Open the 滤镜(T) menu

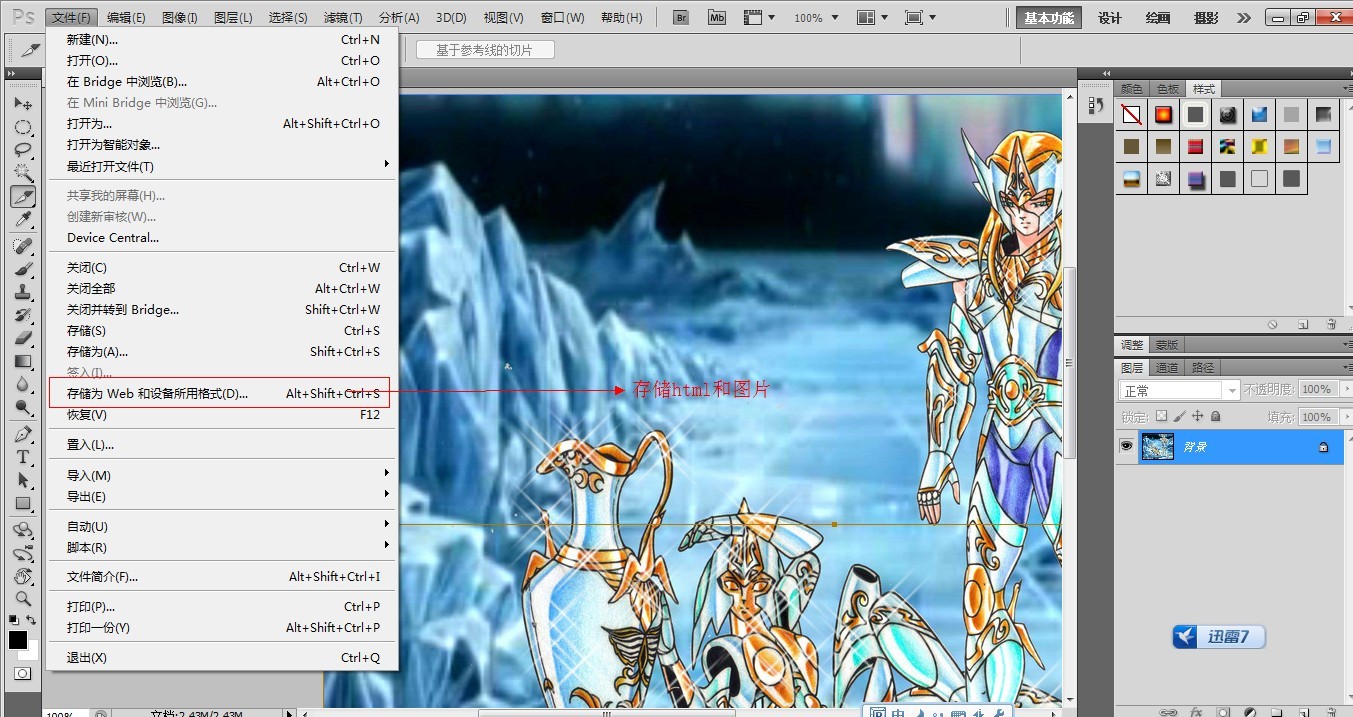point(343,18)
